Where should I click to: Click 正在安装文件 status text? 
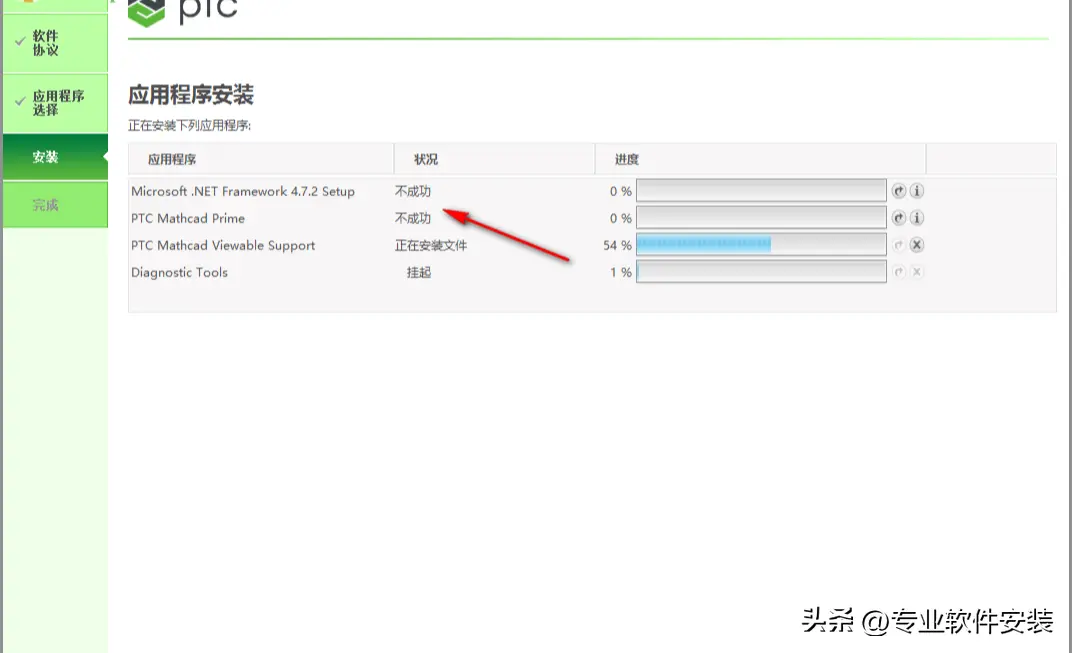(431, 245)
